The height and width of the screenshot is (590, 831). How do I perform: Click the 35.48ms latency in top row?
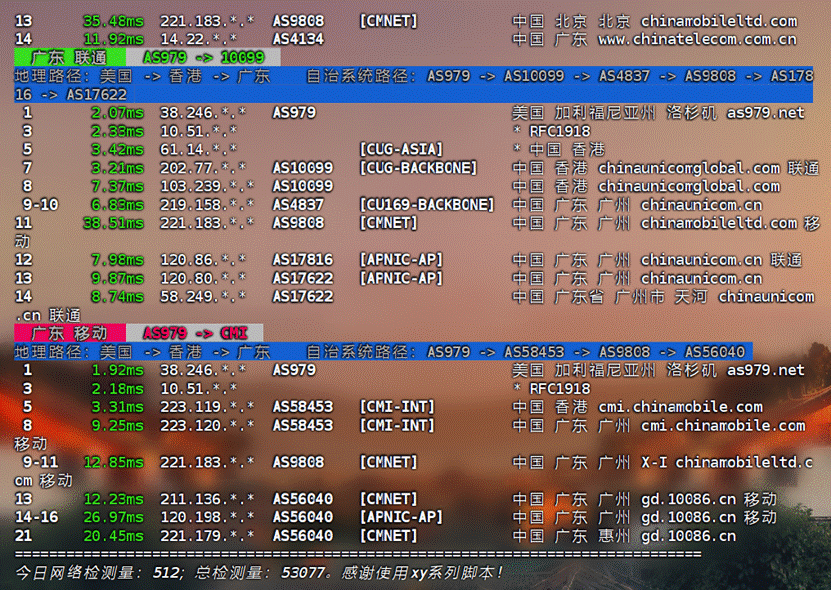pos(113,21)
